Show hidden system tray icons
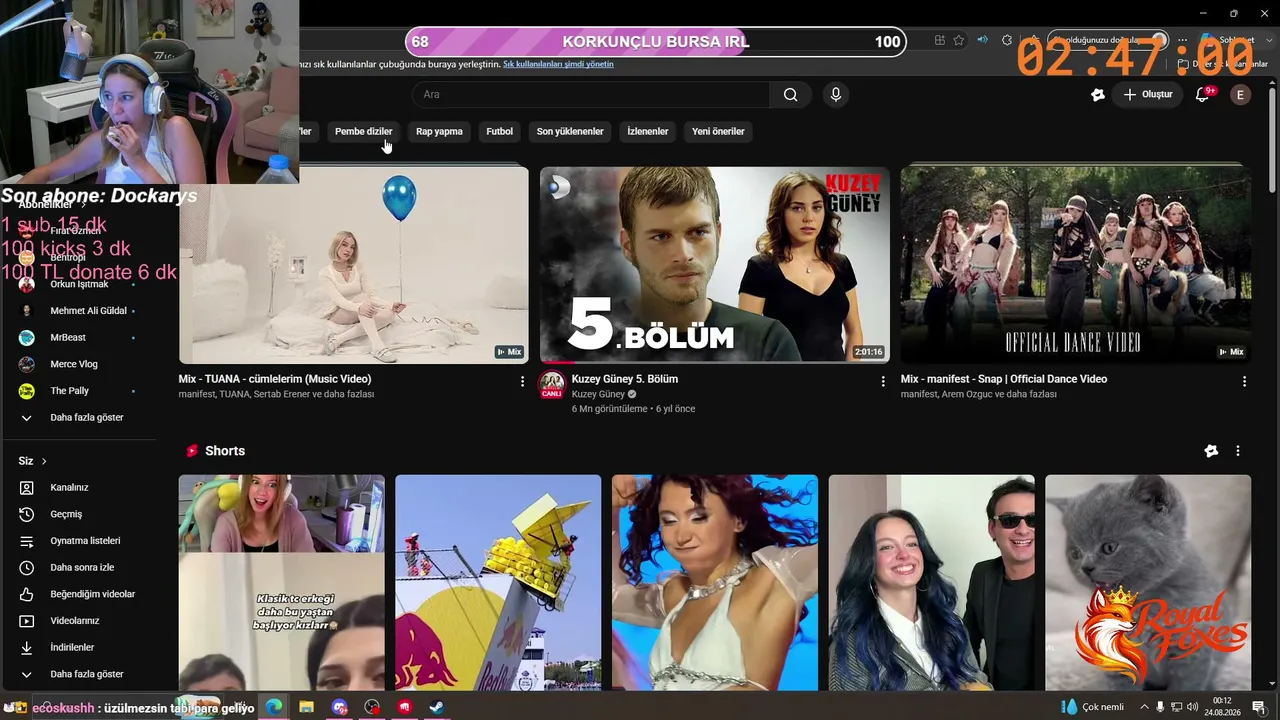The width and height of the screenshot is (1280, 720). (1144, 707)
